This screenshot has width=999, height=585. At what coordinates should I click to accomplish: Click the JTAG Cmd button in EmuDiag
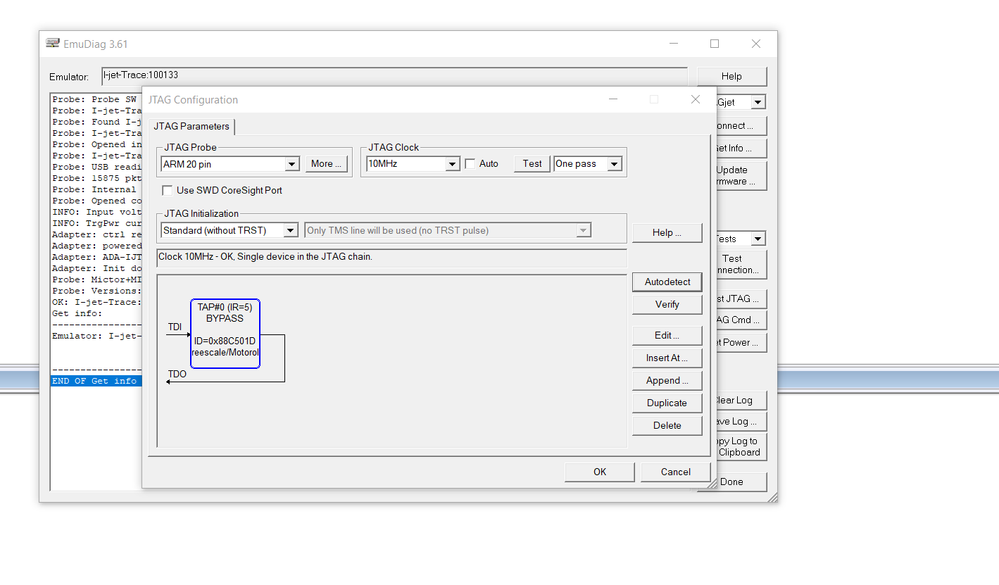click(x=741, y=320)
